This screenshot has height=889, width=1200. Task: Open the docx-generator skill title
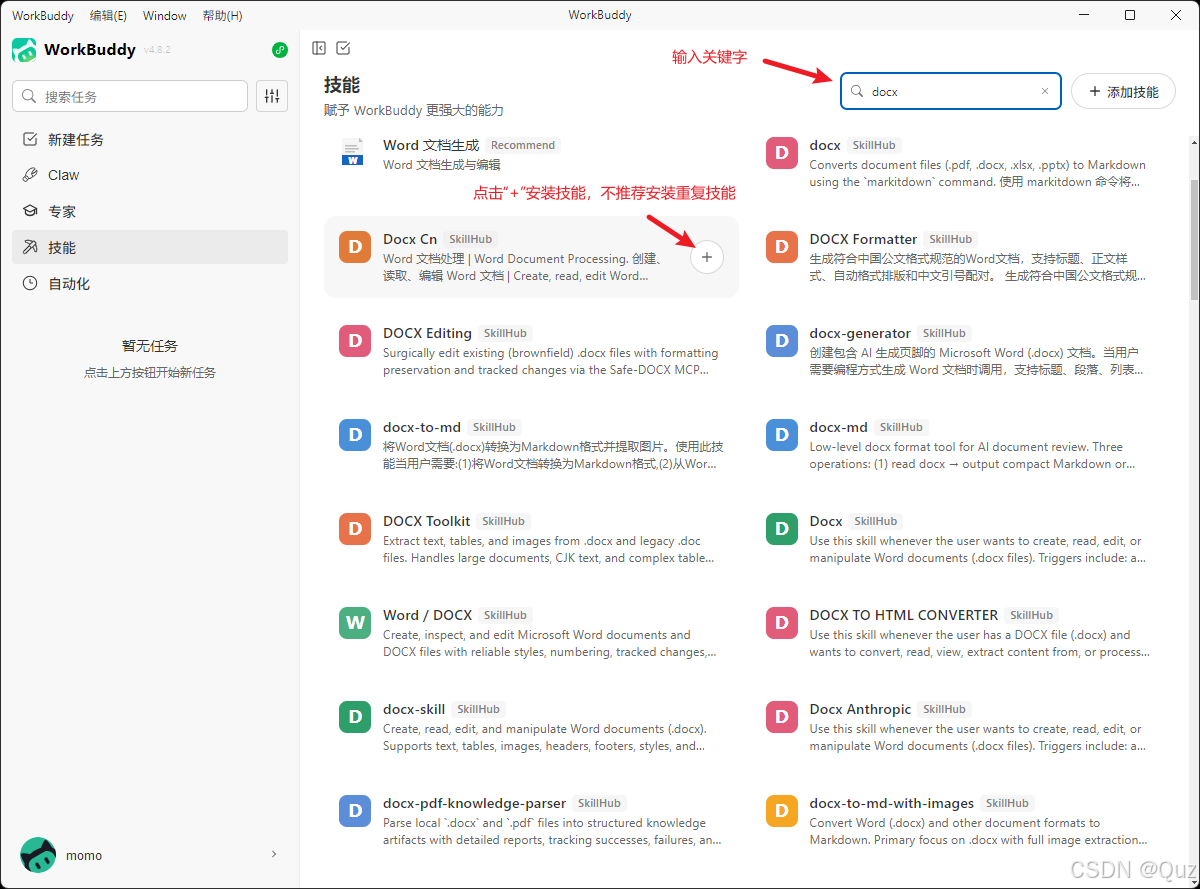pyautogui.click(x=860, y=333)
